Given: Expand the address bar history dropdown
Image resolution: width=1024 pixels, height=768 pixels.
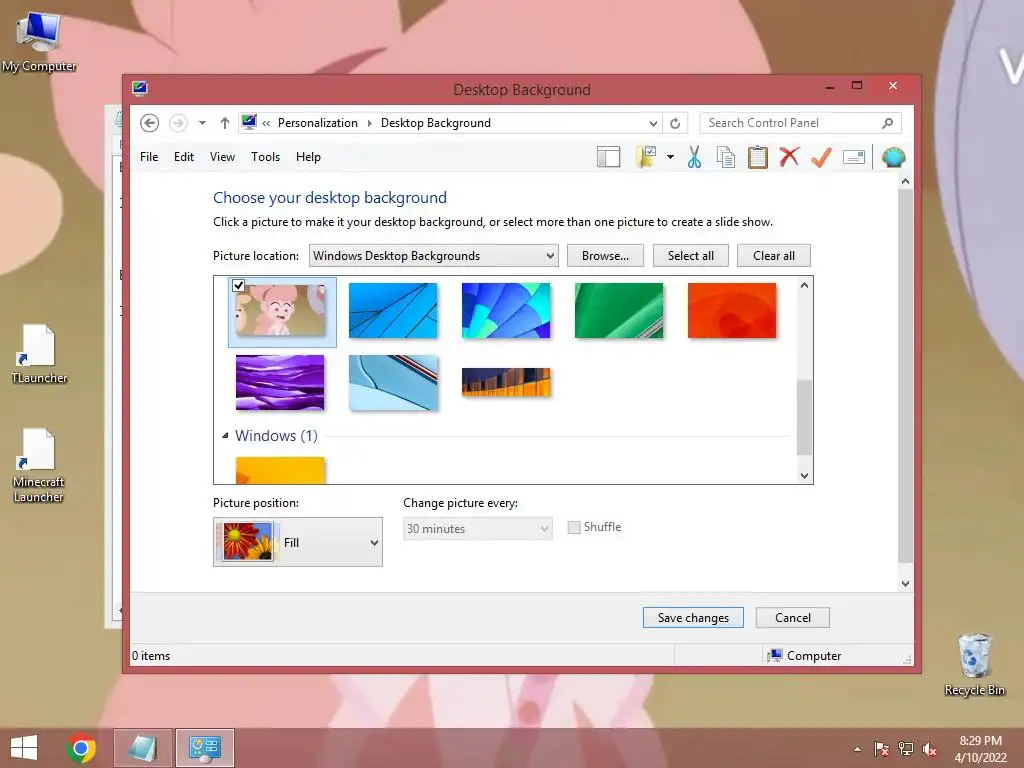Looking at the screenshot, I should point(653,123).
